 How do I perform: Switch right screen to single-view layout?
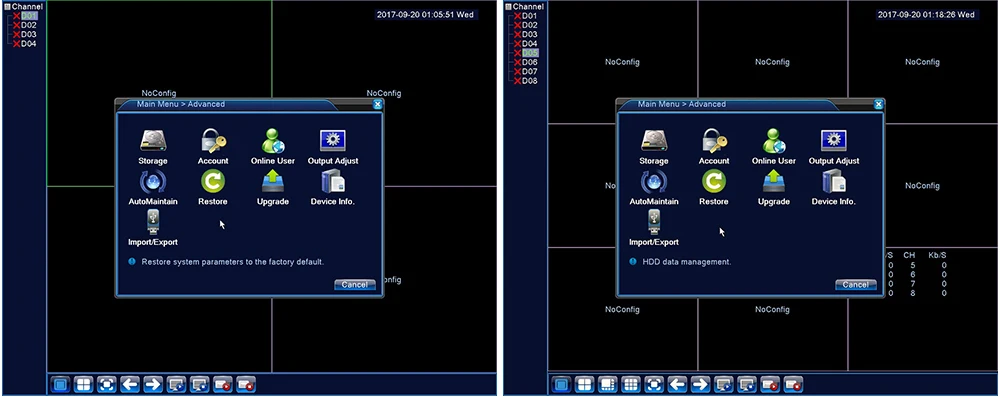pyautogui.click(x=561, y=384)
